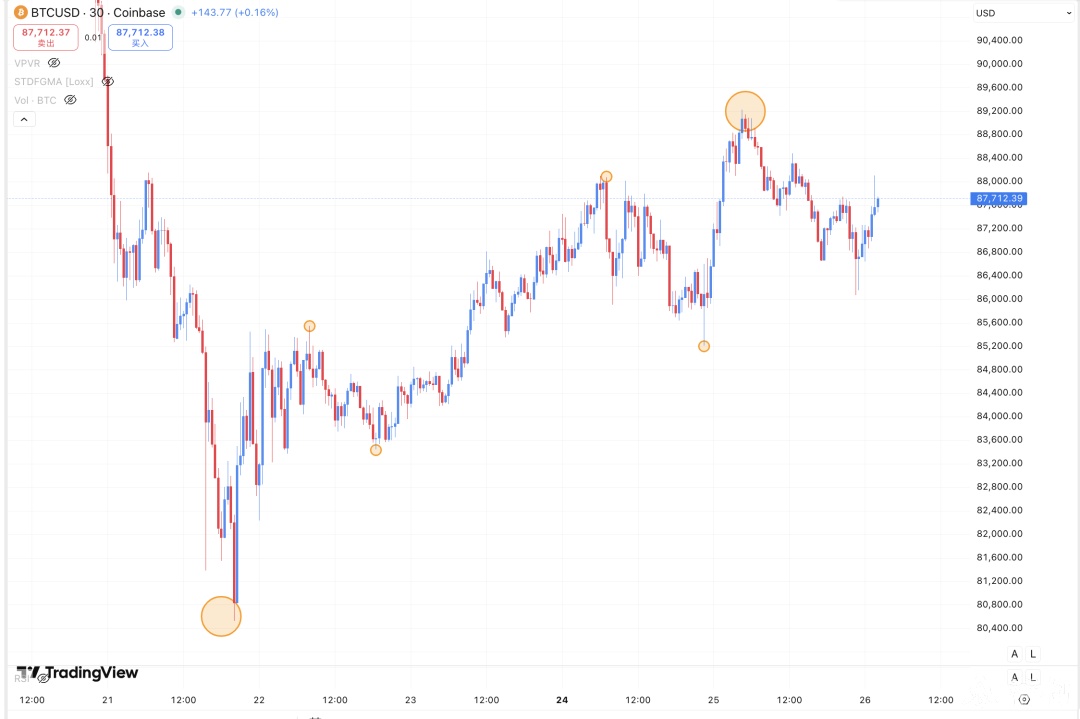Click the large orange circle at the chart peak
The width and height of the screenshot is (1080, 719).
pos(745,111)
